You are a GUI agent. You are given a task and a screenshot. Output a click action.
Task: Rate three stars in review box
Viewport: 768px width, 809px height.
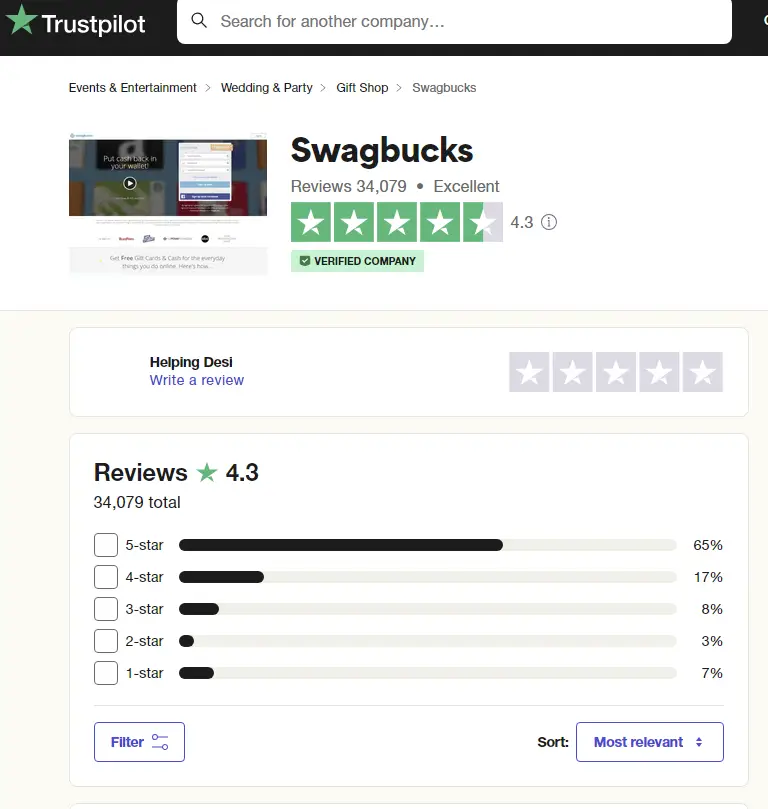[616, 372]
